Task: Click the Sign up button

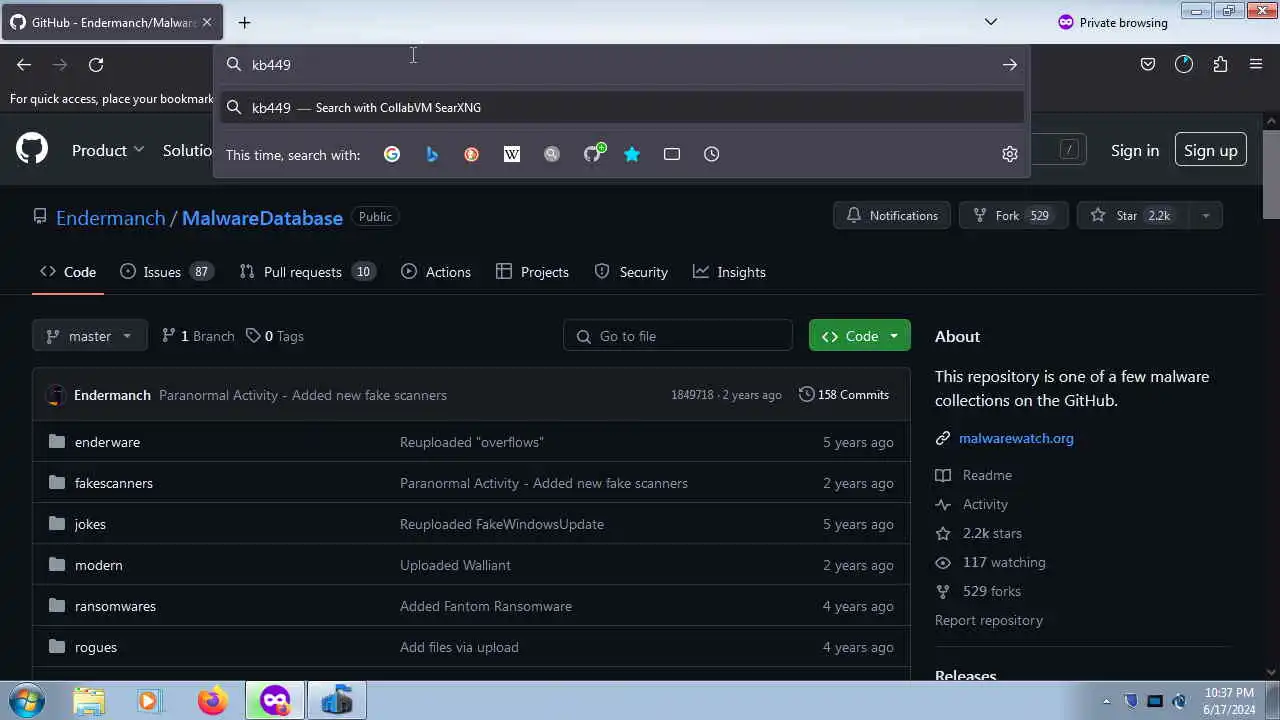Action: click(1211, 150)
